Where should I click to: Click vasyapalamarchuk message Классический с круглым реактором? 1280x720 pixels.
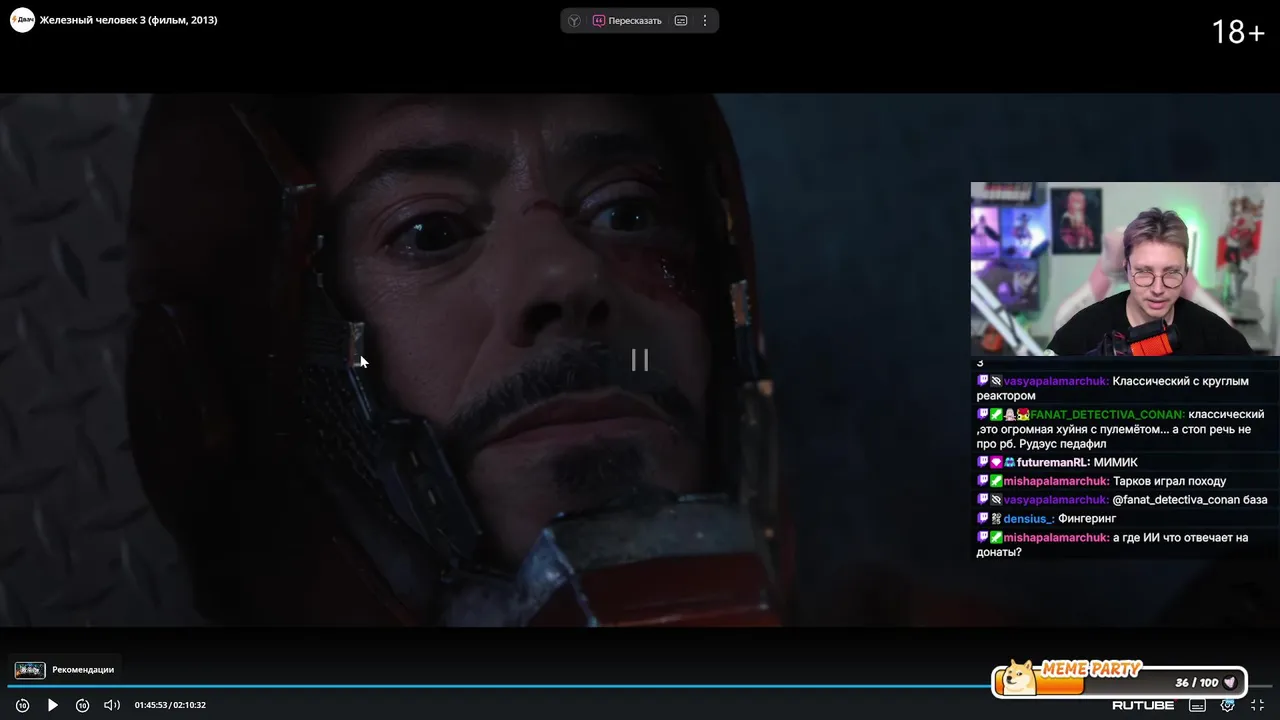[1112, 388]
